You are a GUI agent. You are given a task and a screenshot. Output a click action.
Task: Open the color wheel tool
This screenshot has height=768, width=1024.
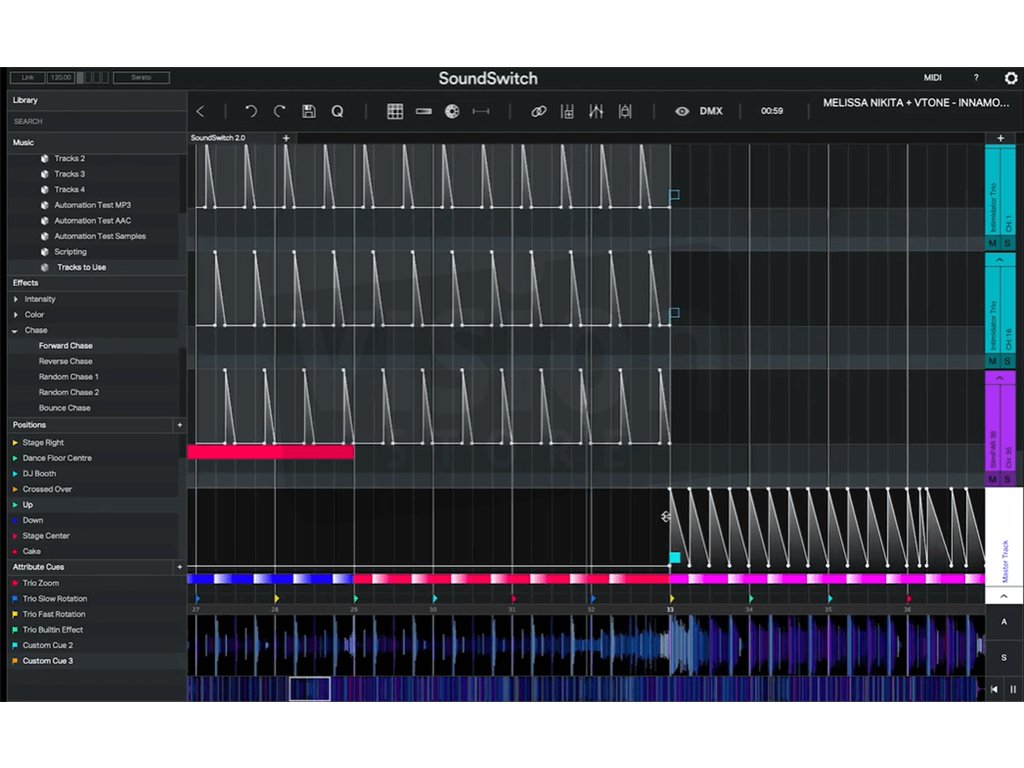[452, 111]
